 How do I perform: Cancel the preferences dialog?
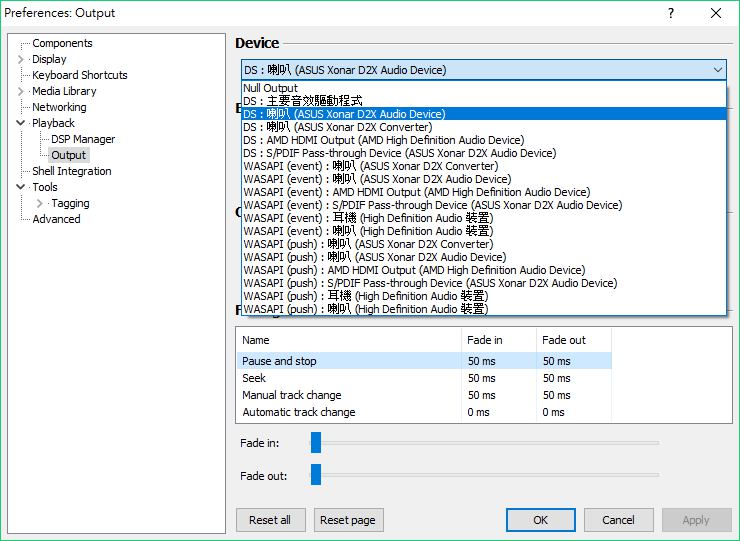click(x=618, y=520)
